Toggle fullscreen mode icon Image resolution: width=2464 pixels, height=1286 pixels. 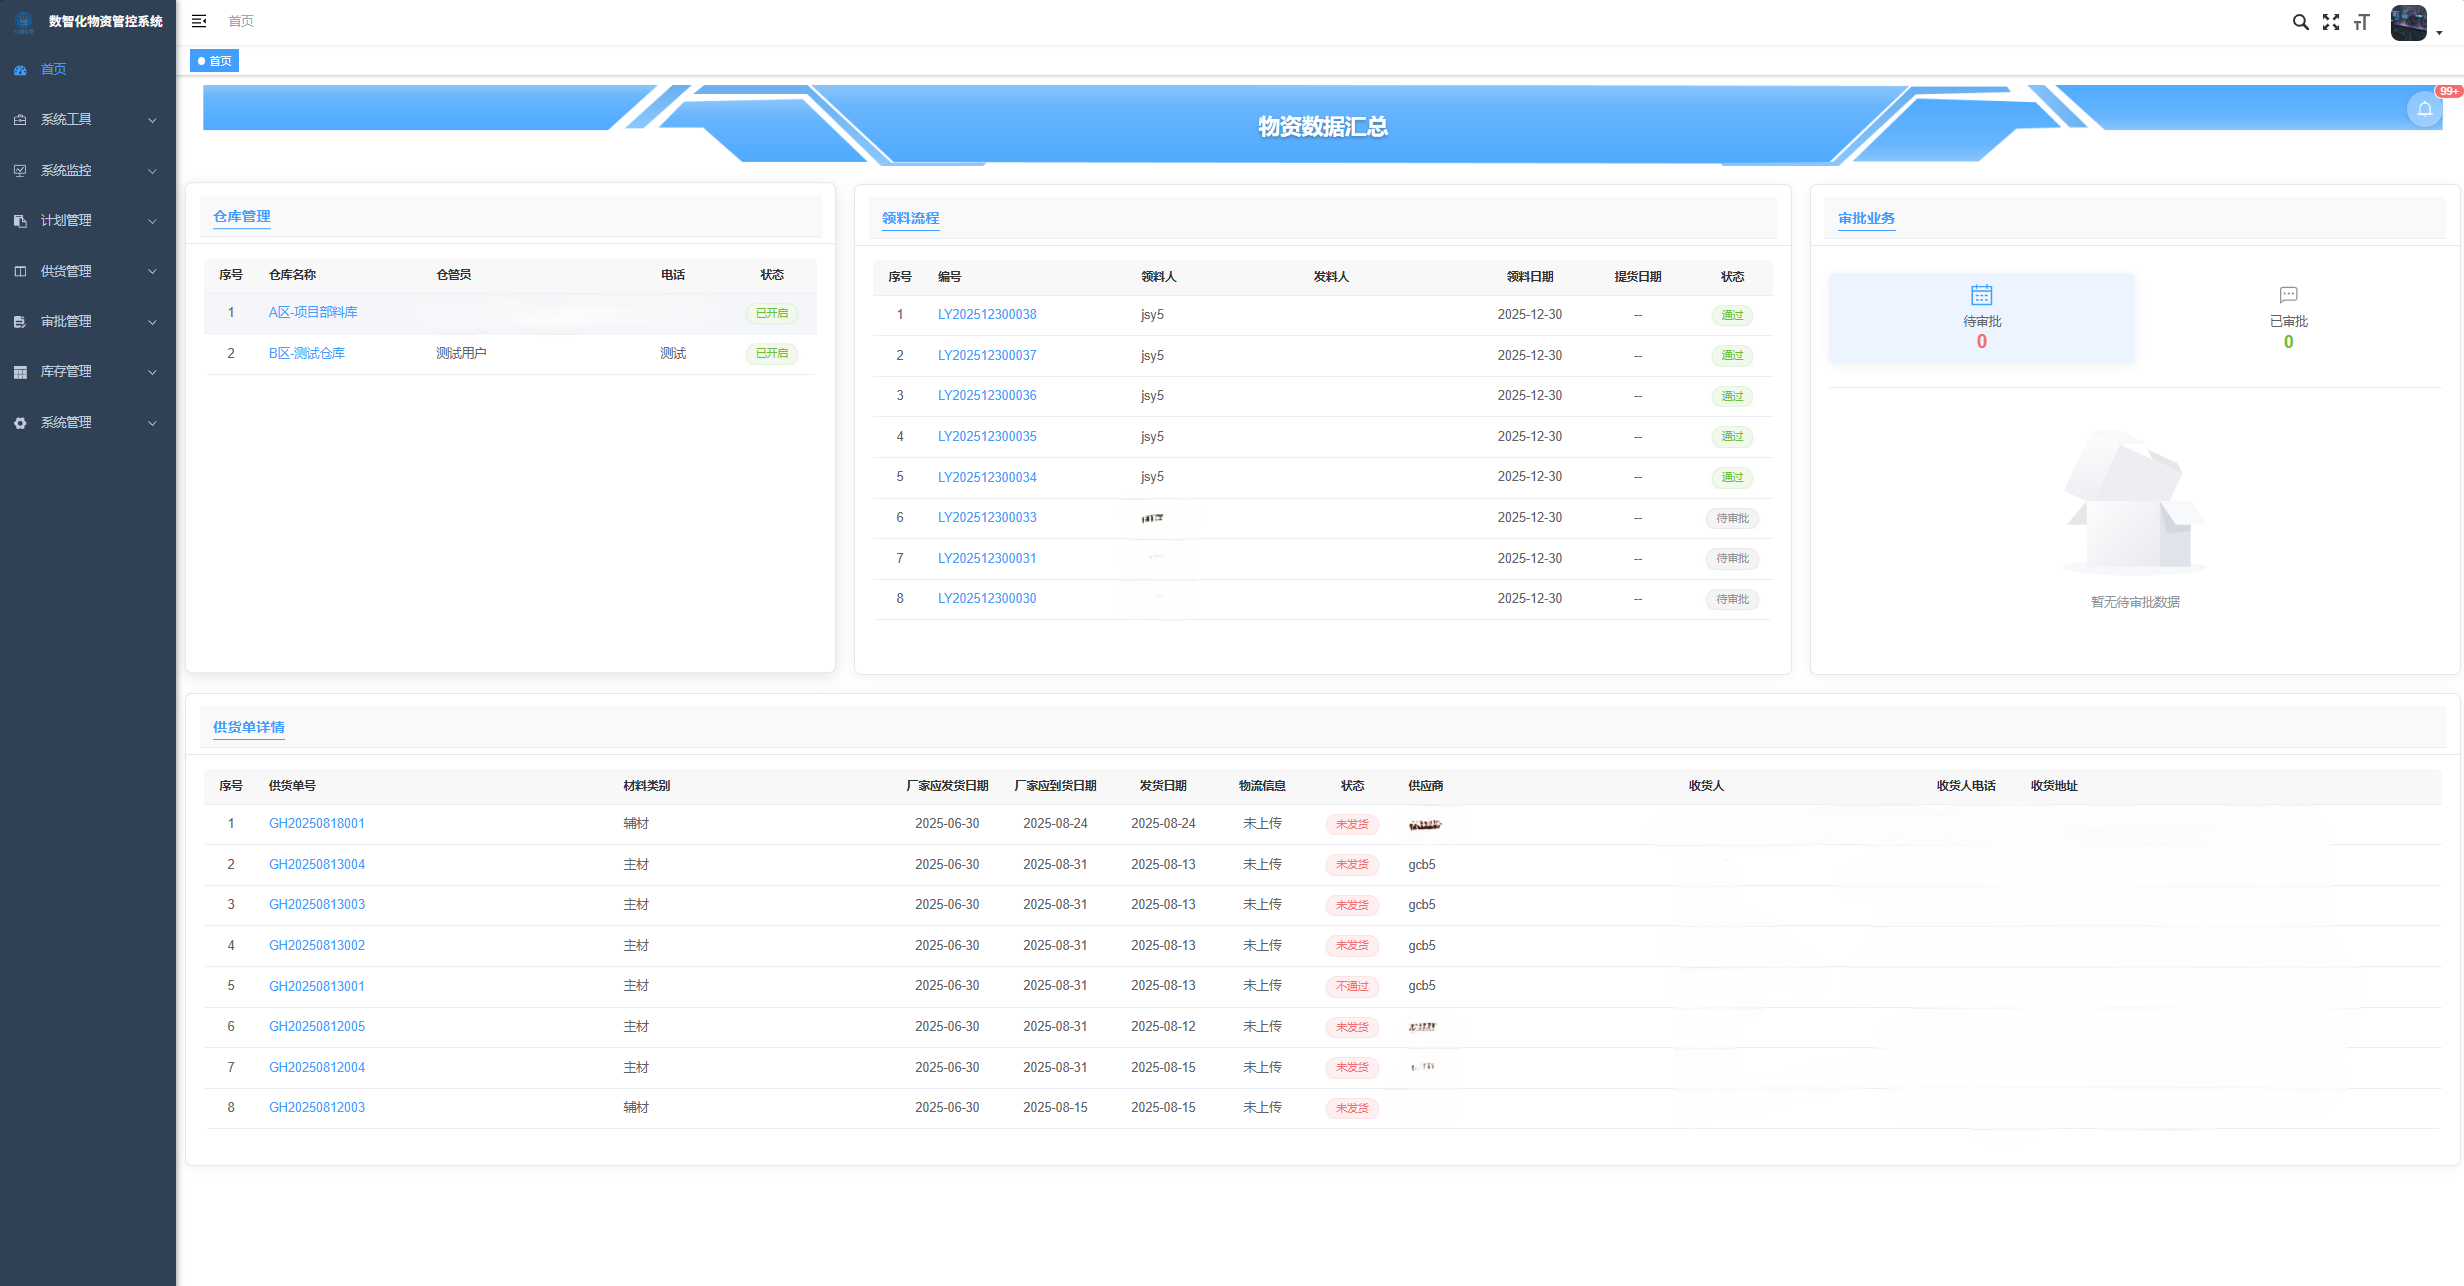(2331, 22)
